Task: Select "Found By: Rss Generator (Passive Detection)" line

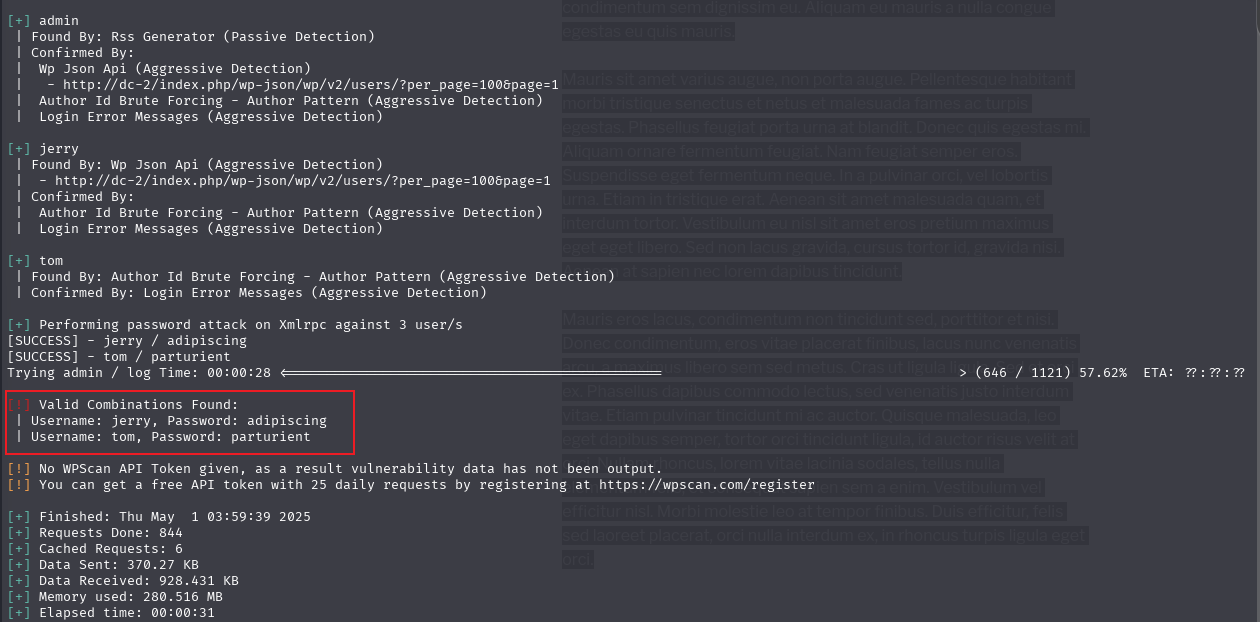Action: click(203, 37)
